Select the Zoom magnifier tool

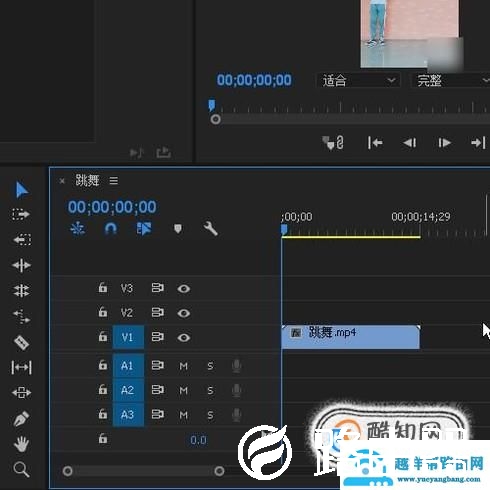21,469
